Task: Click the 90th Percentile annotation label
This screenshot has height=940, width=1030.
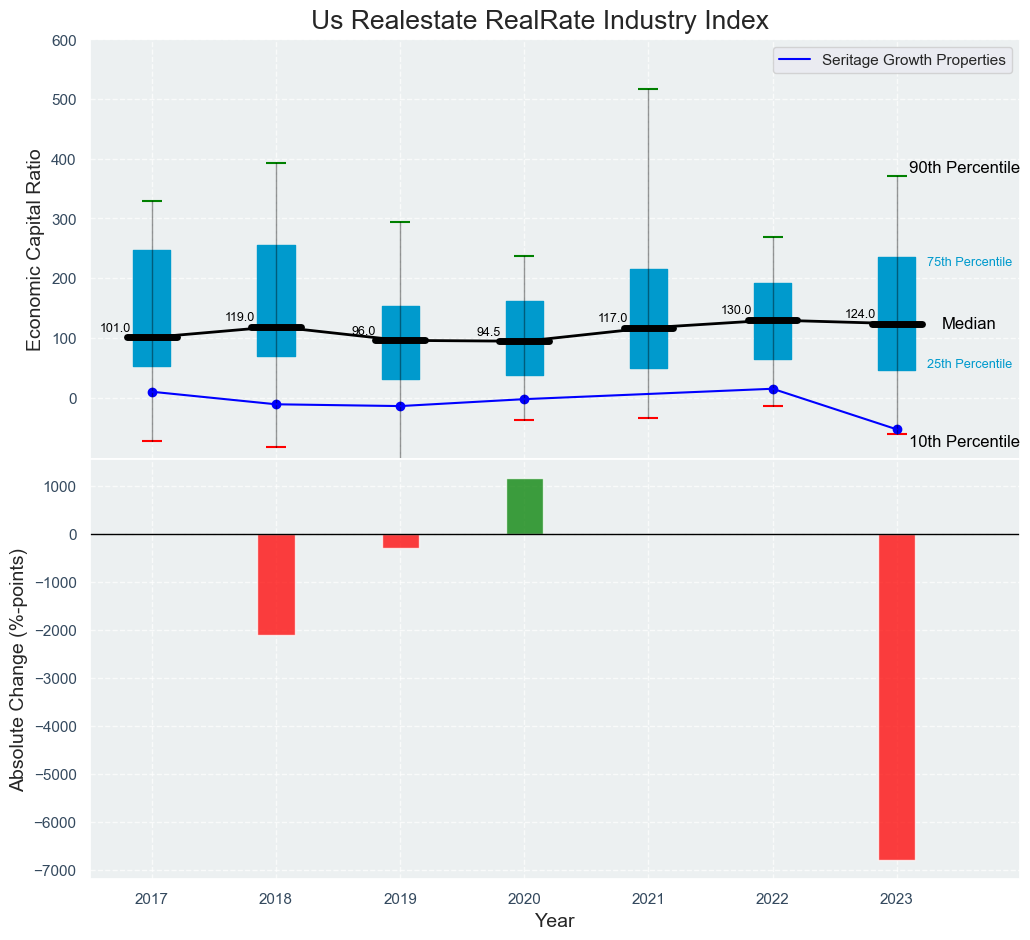Action: (963, 168)
